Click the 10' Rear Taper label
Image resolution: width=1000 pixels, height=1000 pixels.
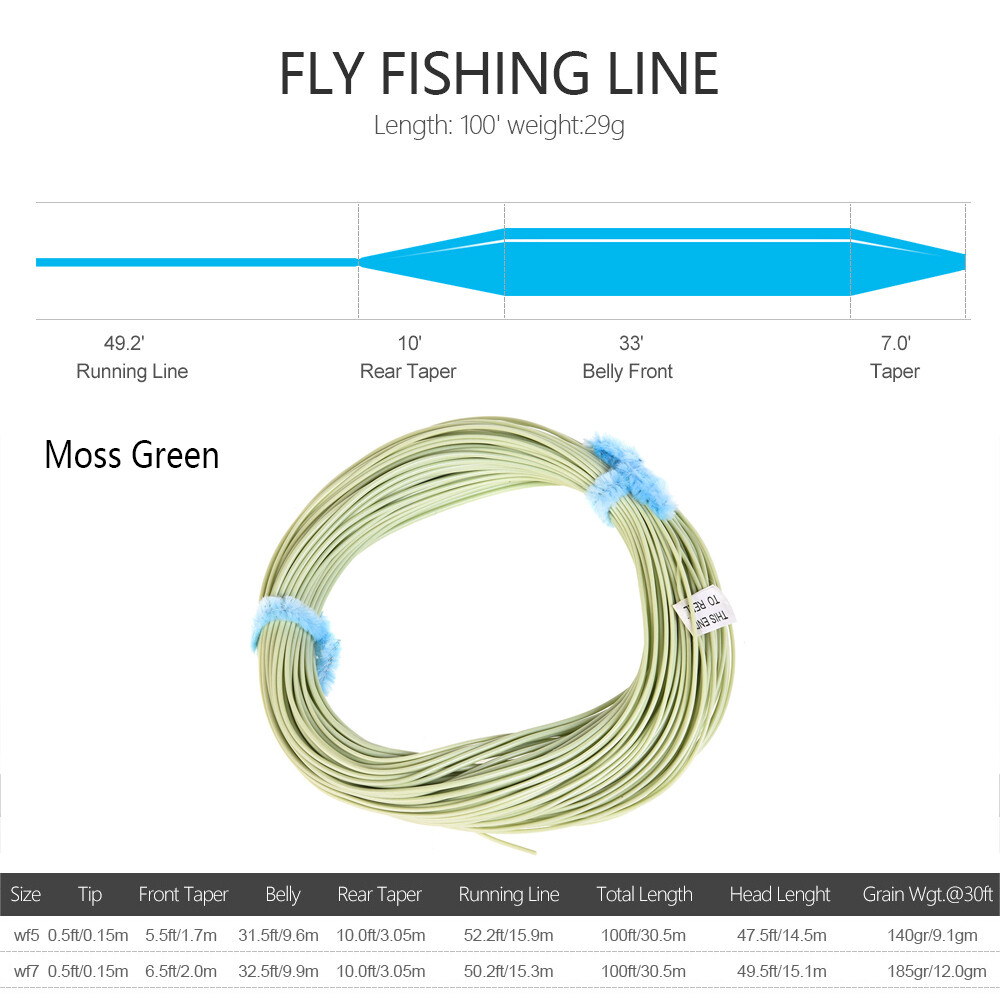coord(408,357)
